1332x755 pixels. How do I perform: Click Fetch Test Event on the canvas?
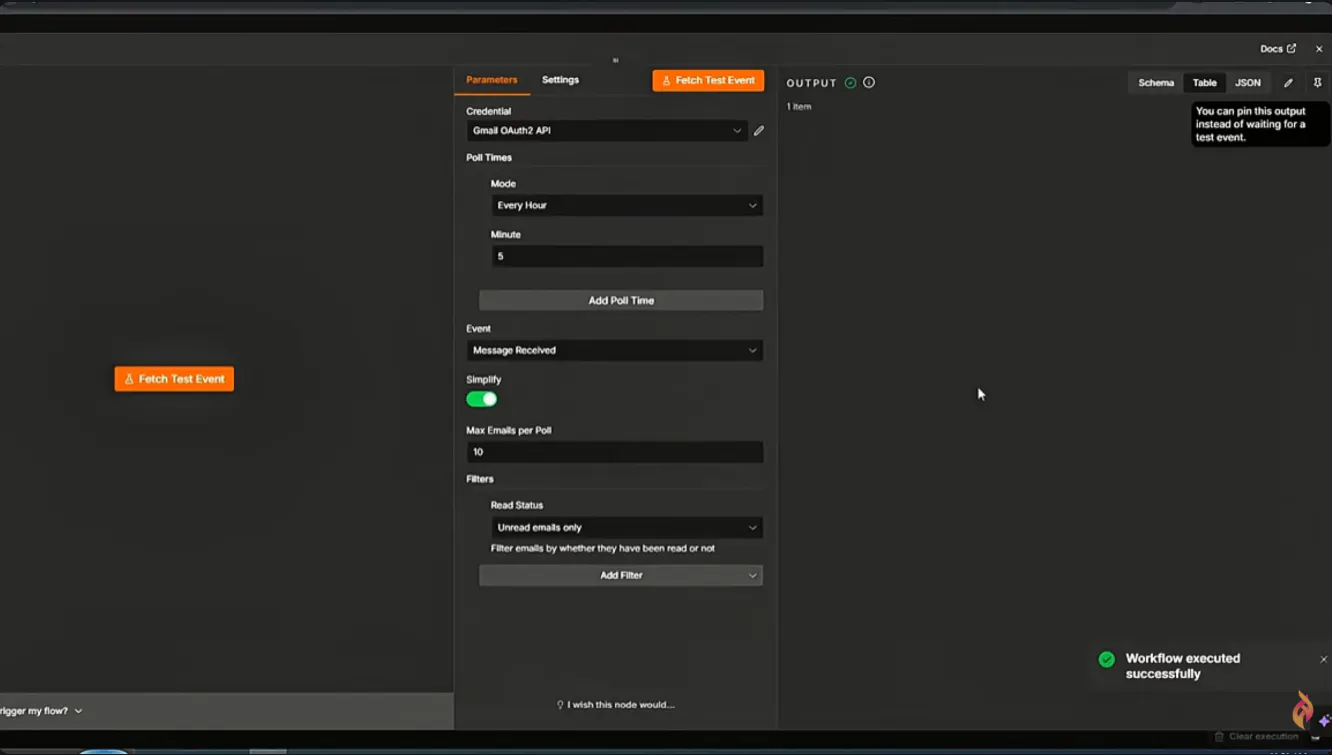(x=174, y=379)
